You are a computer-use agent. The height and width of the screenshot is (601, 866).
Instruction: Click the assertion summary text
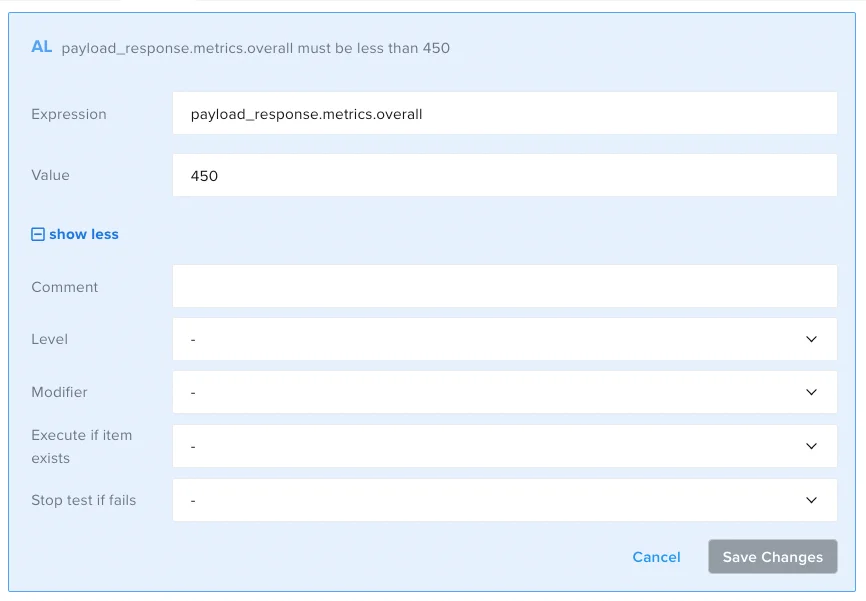256,47
